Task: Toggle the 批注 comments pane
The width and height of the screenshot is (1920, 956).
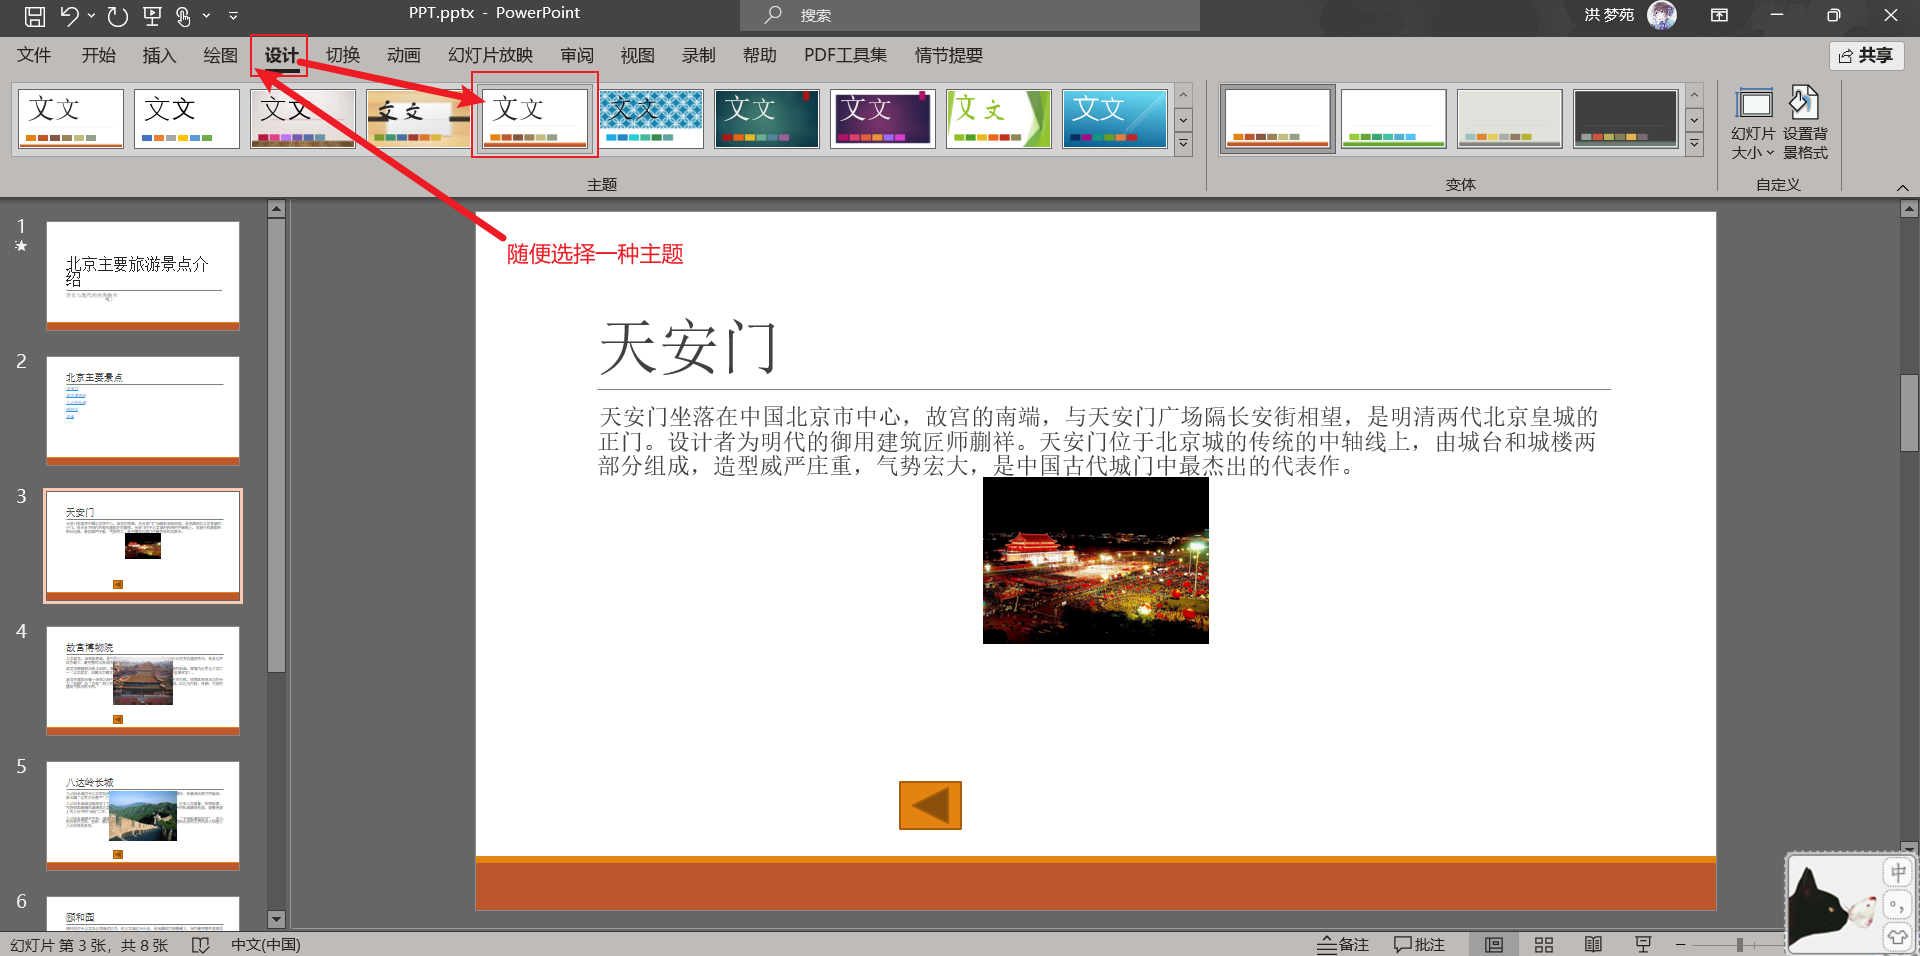Action: click(1419, 944)
